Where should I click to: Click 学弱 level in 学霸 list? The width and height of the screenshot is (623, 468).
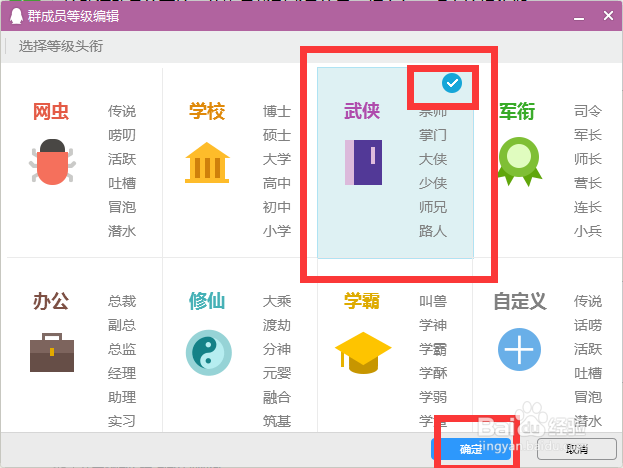[x=433, y=397]
